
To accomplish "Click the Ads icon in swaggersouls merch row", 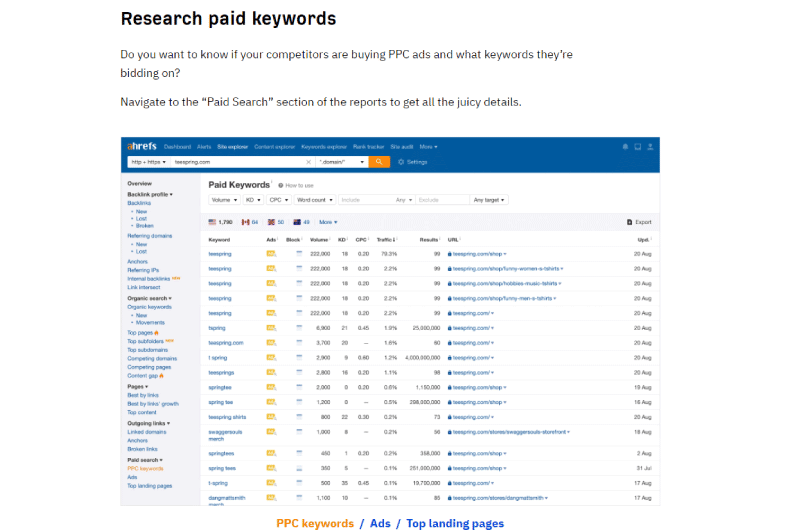I will pyautogui.click(x=271, y=432).
